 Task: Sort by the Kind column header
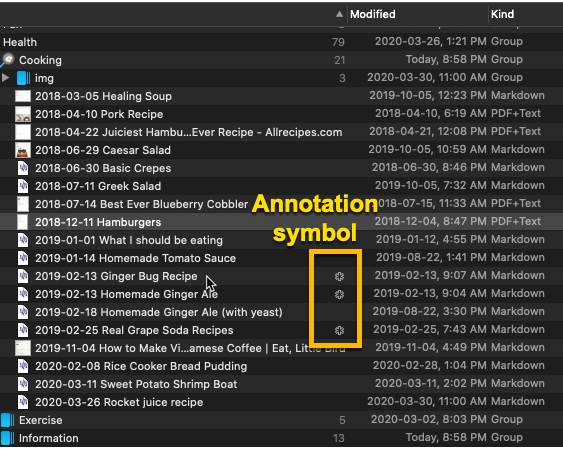coord(502,14)
